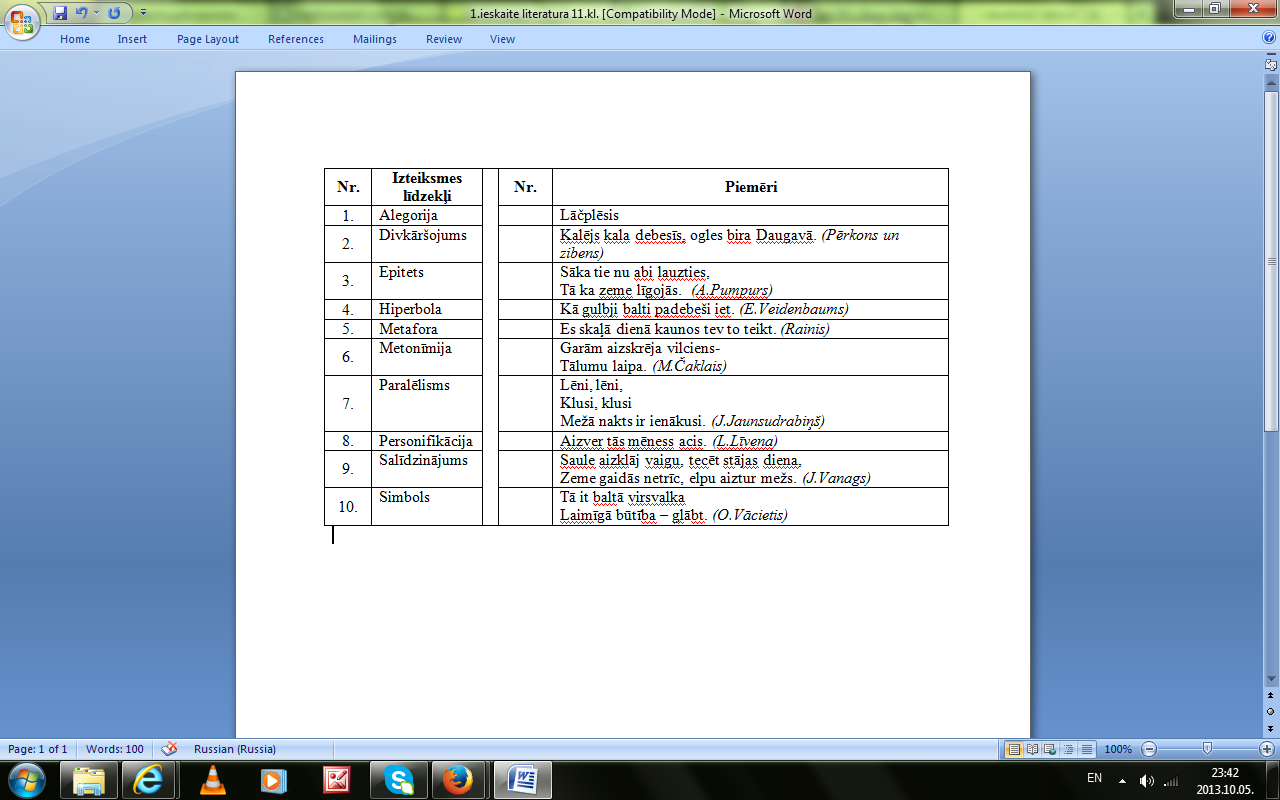Zoom out with the minus button

pyautogui.click(x=1149, y=749)
